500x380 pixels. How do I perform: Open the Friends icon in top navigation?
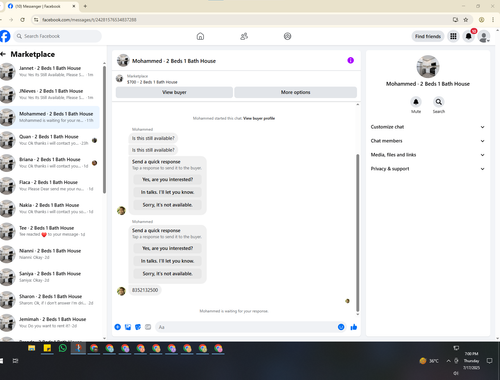pyautogui.click(x=244, y=36)
